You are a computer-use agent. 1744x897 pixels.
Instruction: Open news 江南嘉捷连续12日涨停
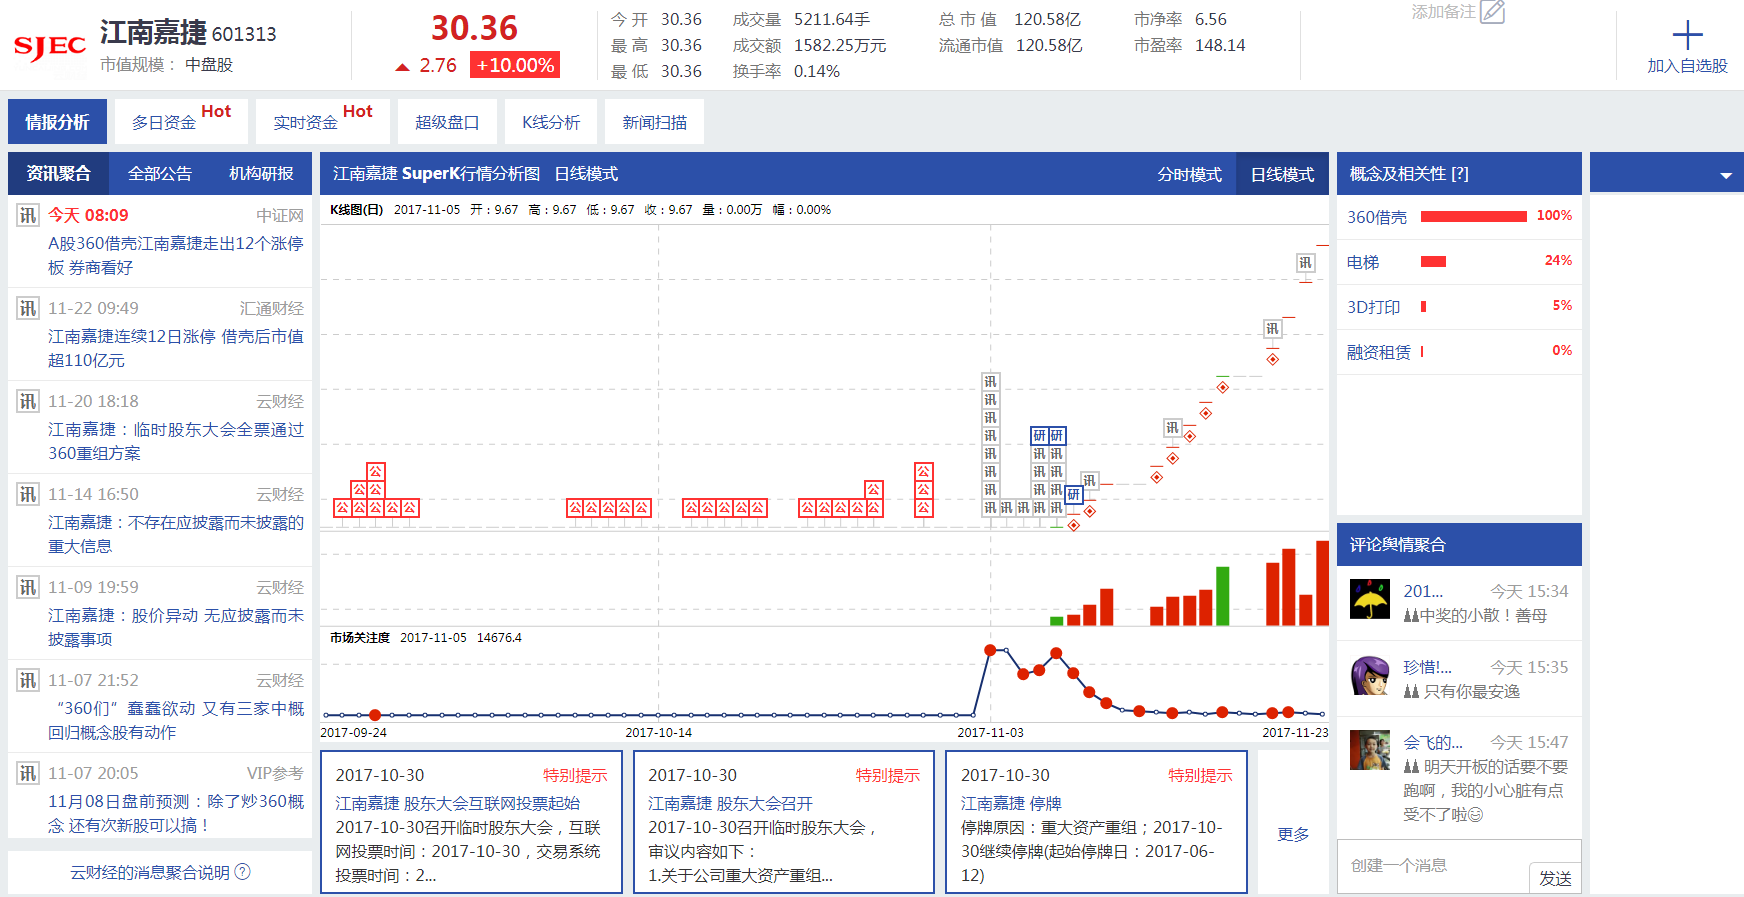tap(176, 348)
